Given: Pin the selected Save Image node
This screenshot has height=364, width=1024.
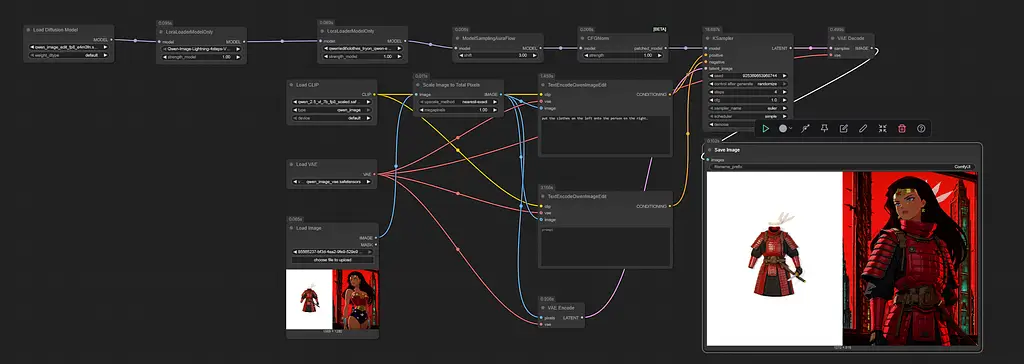Looking at the screenshot, I should [x=824, y=129].
